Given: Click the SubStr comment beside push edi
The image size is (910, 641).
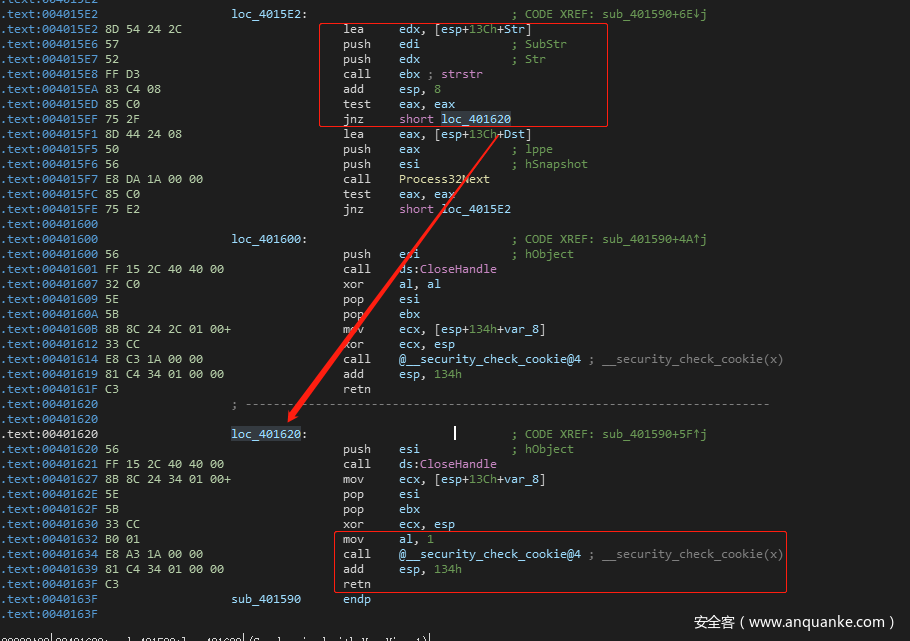Looking at the screenshot, I should pyautogui.click(x=545, y=44).
